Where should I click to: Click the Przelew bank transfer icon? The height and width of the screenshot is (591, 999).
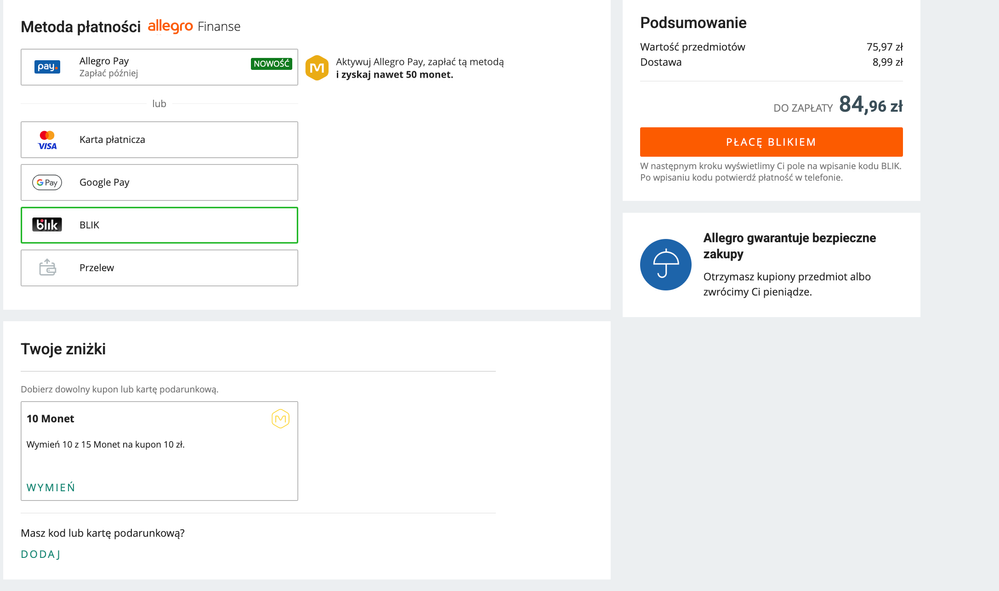[x=47, y=267]
